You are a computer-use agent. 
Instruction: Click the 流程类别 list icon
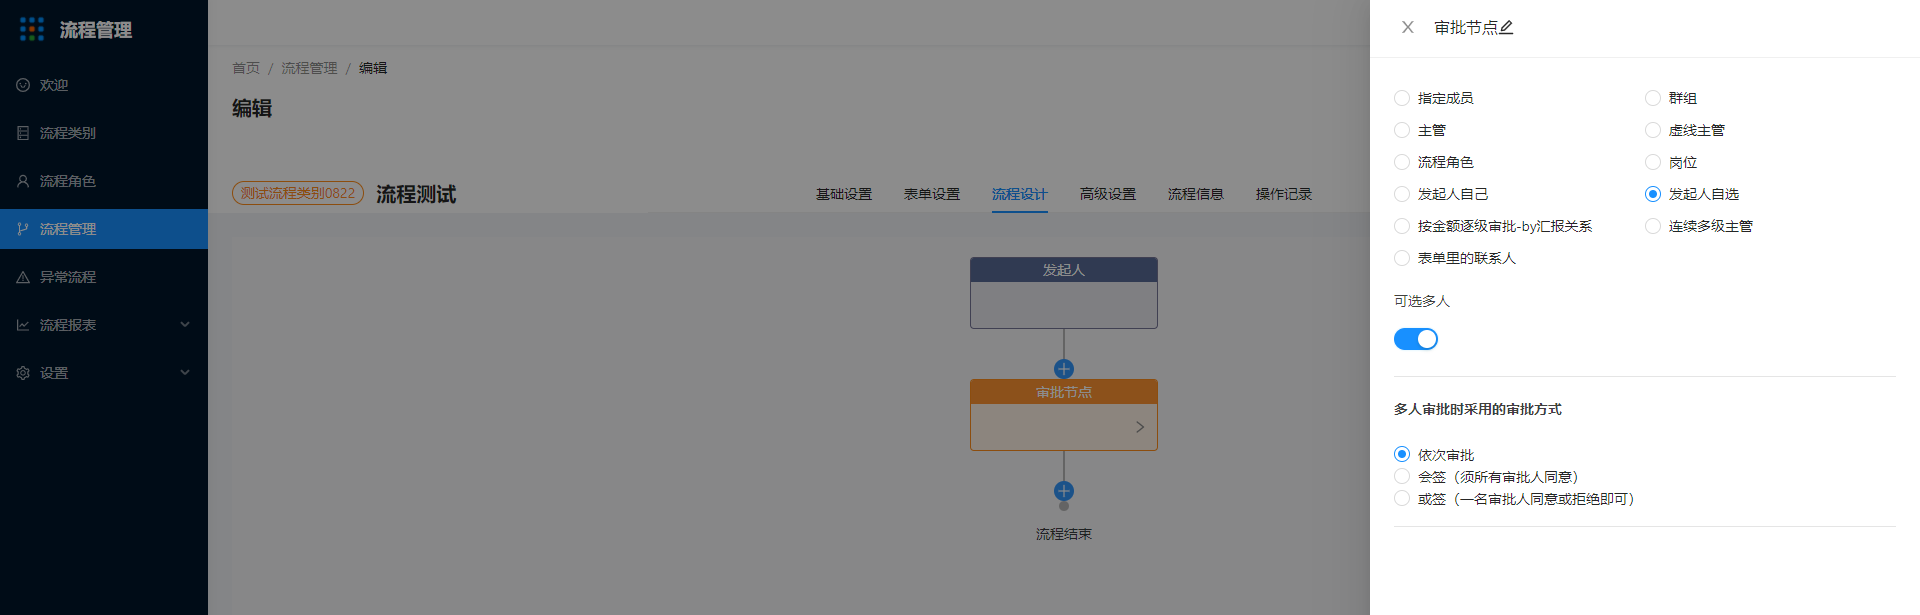tap(23, 133)
